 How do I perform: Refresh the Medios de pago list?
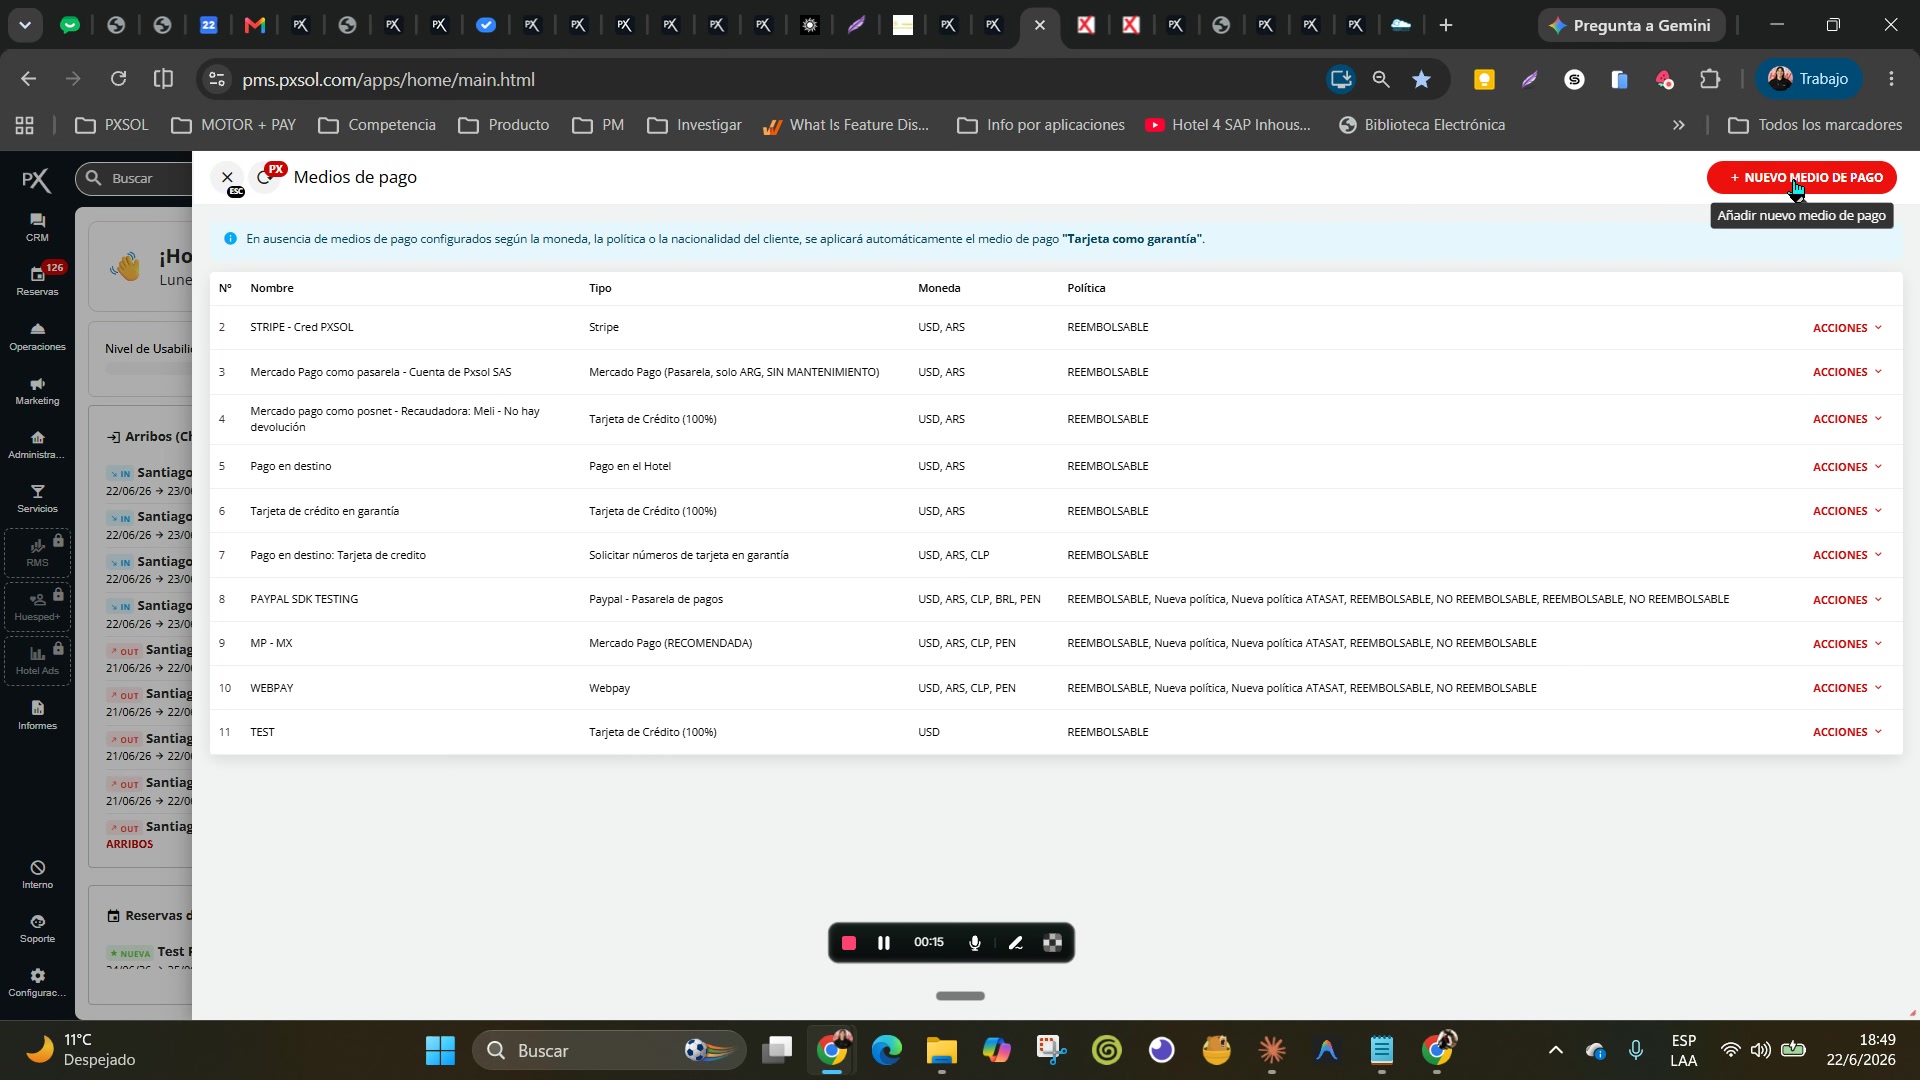tap(264, 177)
